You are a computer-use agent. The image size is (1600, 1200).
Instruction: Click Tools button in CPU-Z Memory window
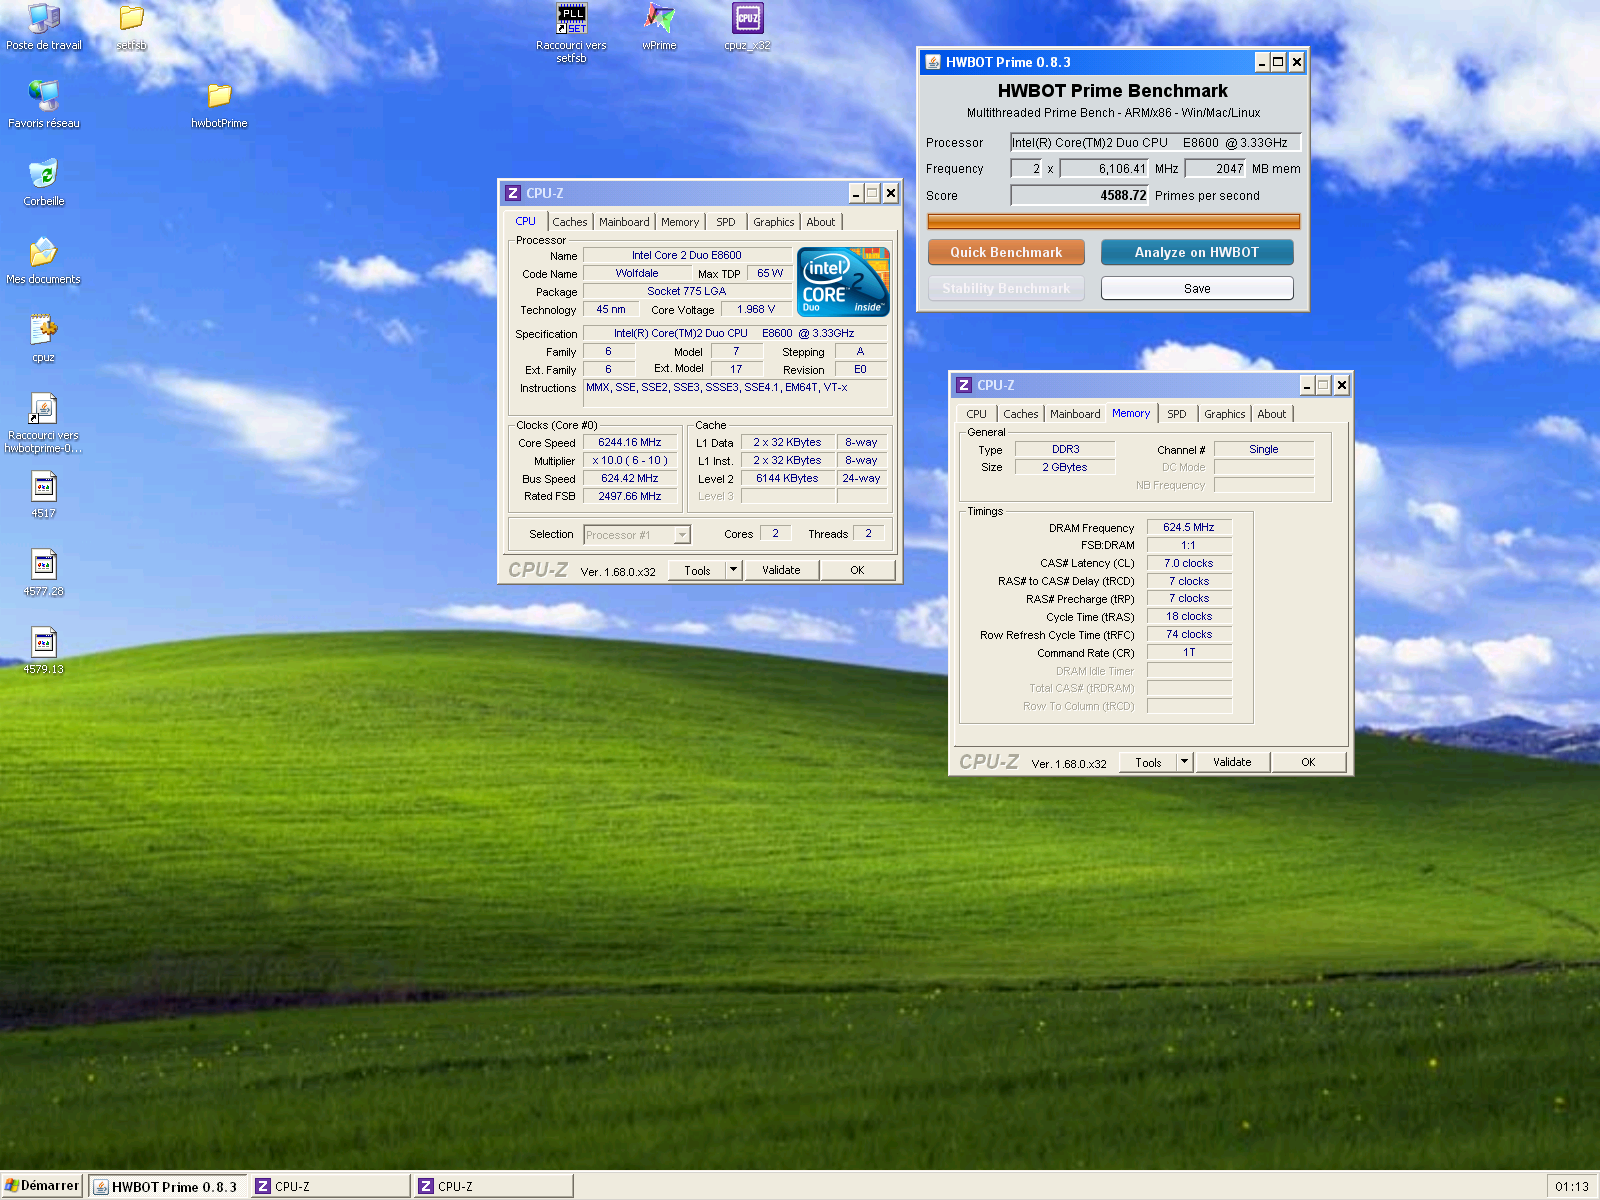(1148, 762)
